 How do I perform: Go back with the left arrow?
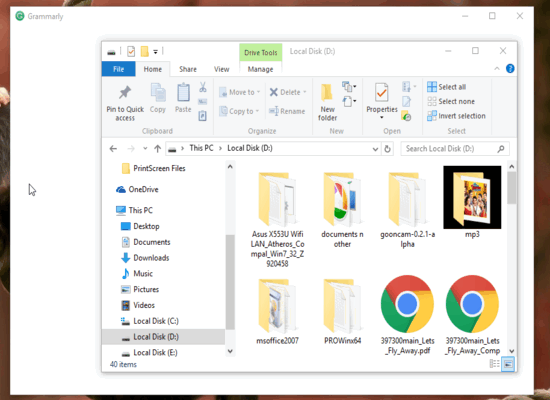point(113,149)
